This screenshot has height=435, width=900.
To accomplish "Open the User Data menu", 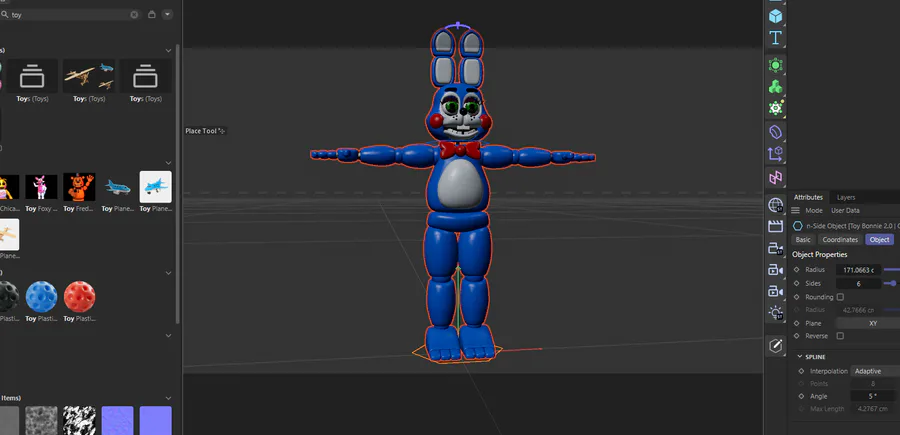I will coord(845,211).
